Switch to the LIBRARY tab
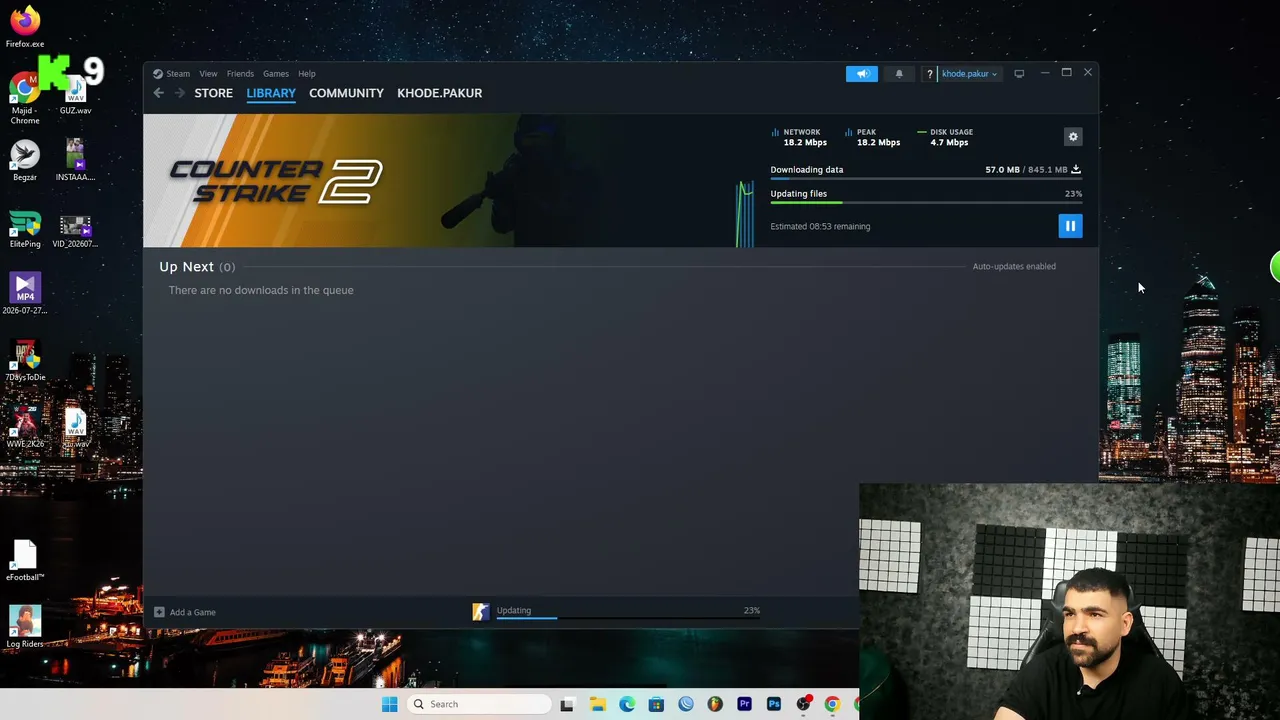The width and height of the screenshot is (1280, 720). [271, 93]
